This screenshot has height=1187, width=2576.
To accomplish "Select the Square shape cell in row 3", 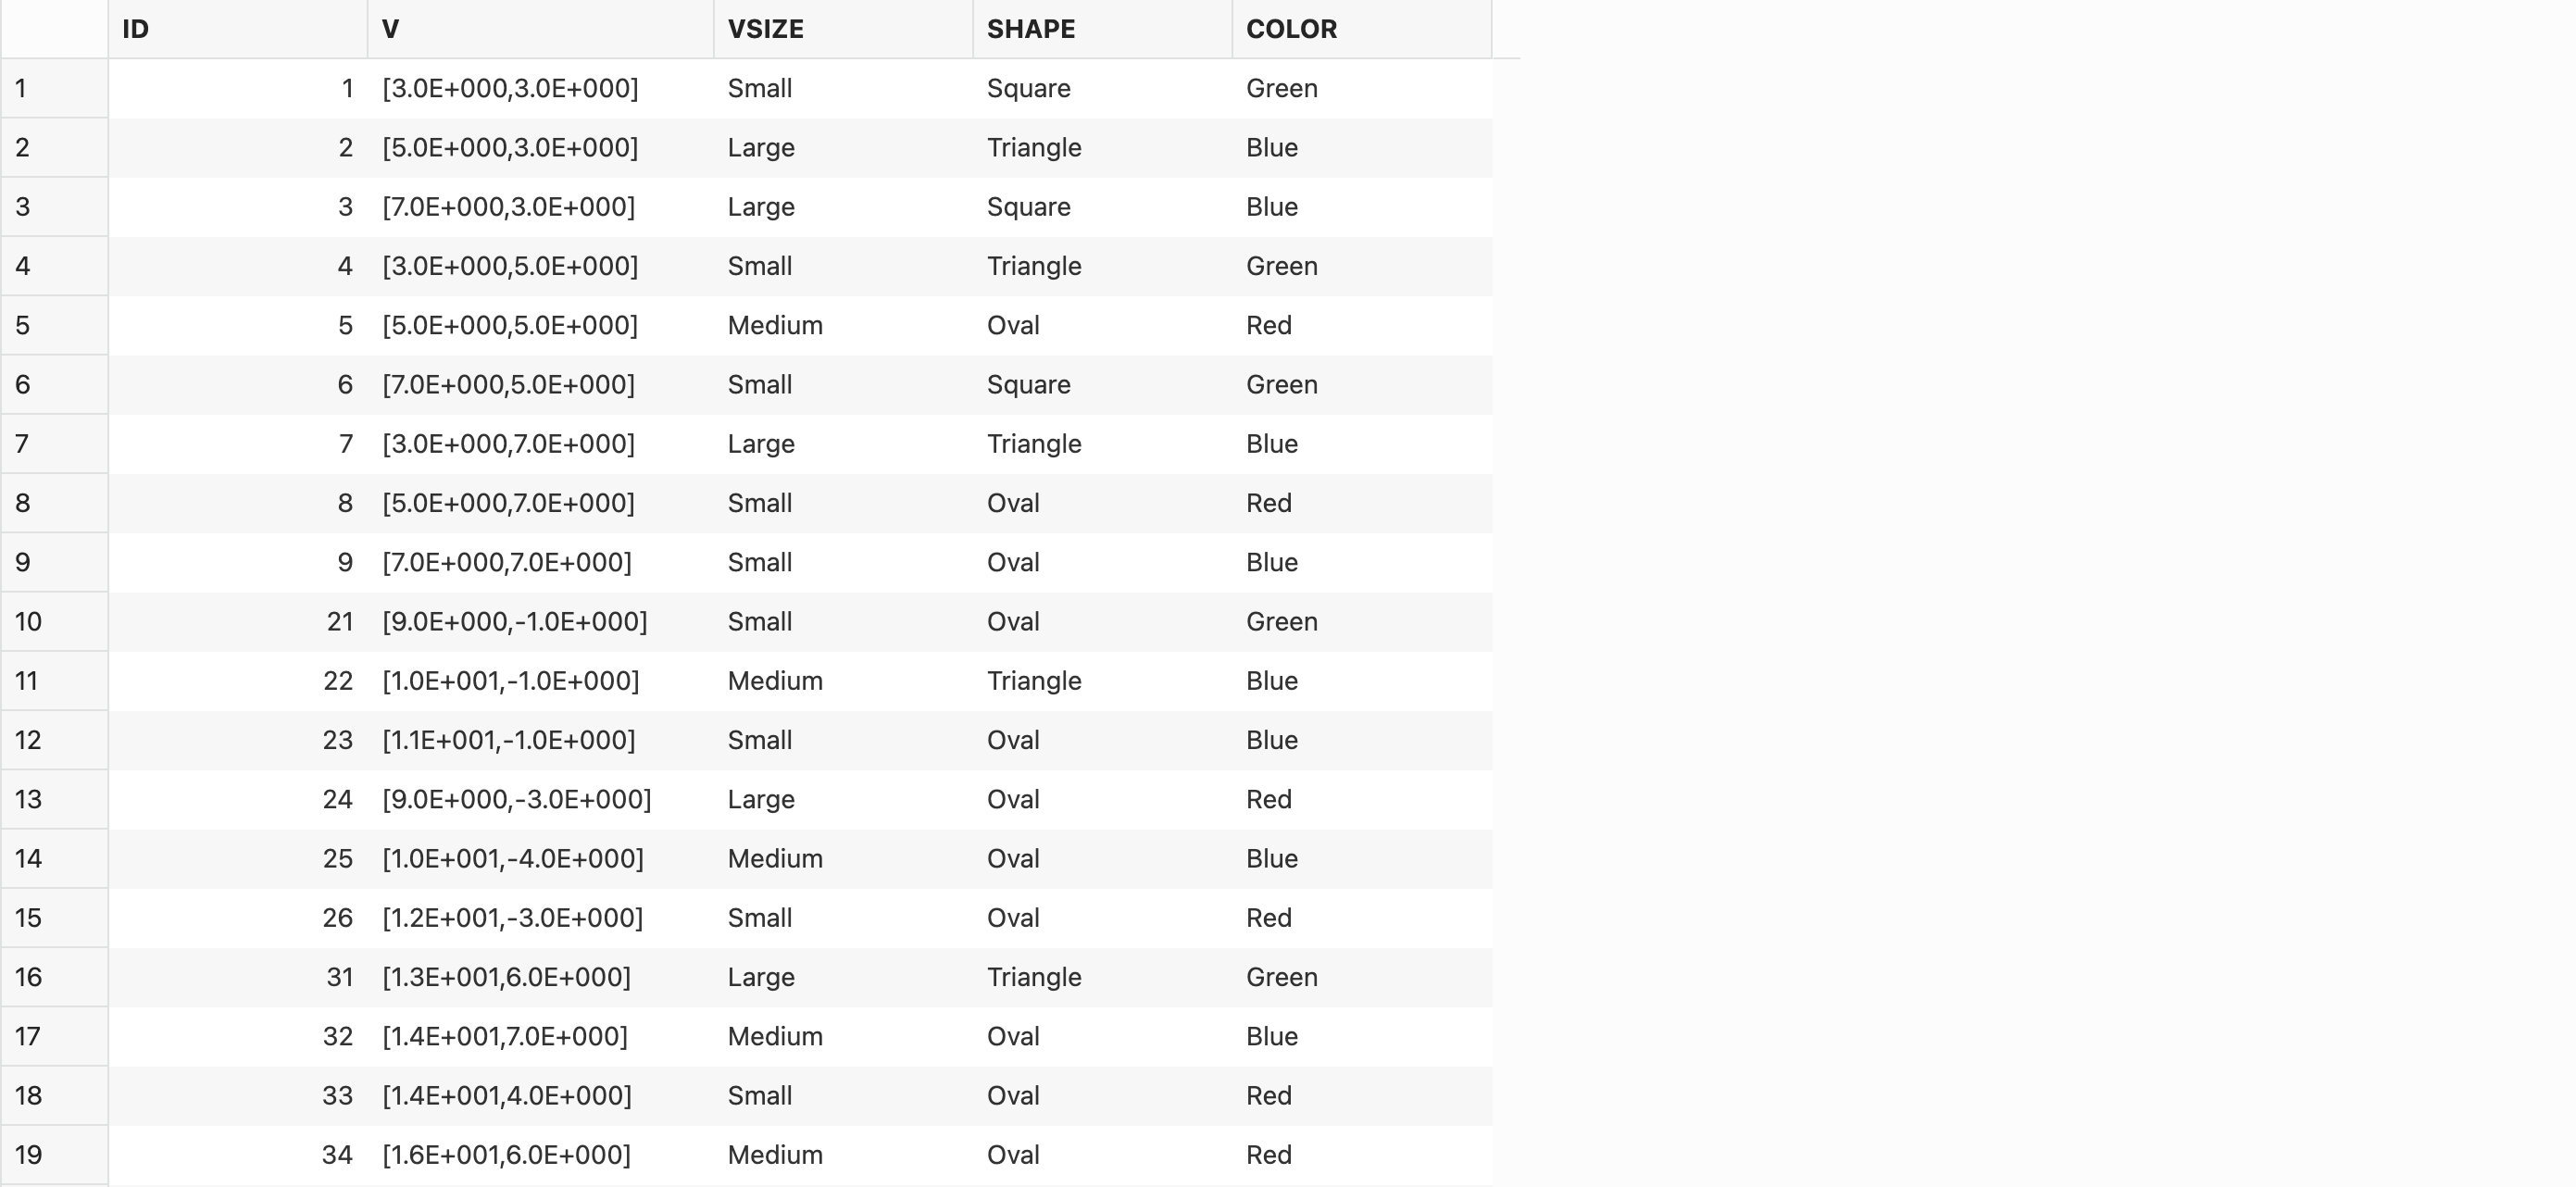I will 1028,207.
